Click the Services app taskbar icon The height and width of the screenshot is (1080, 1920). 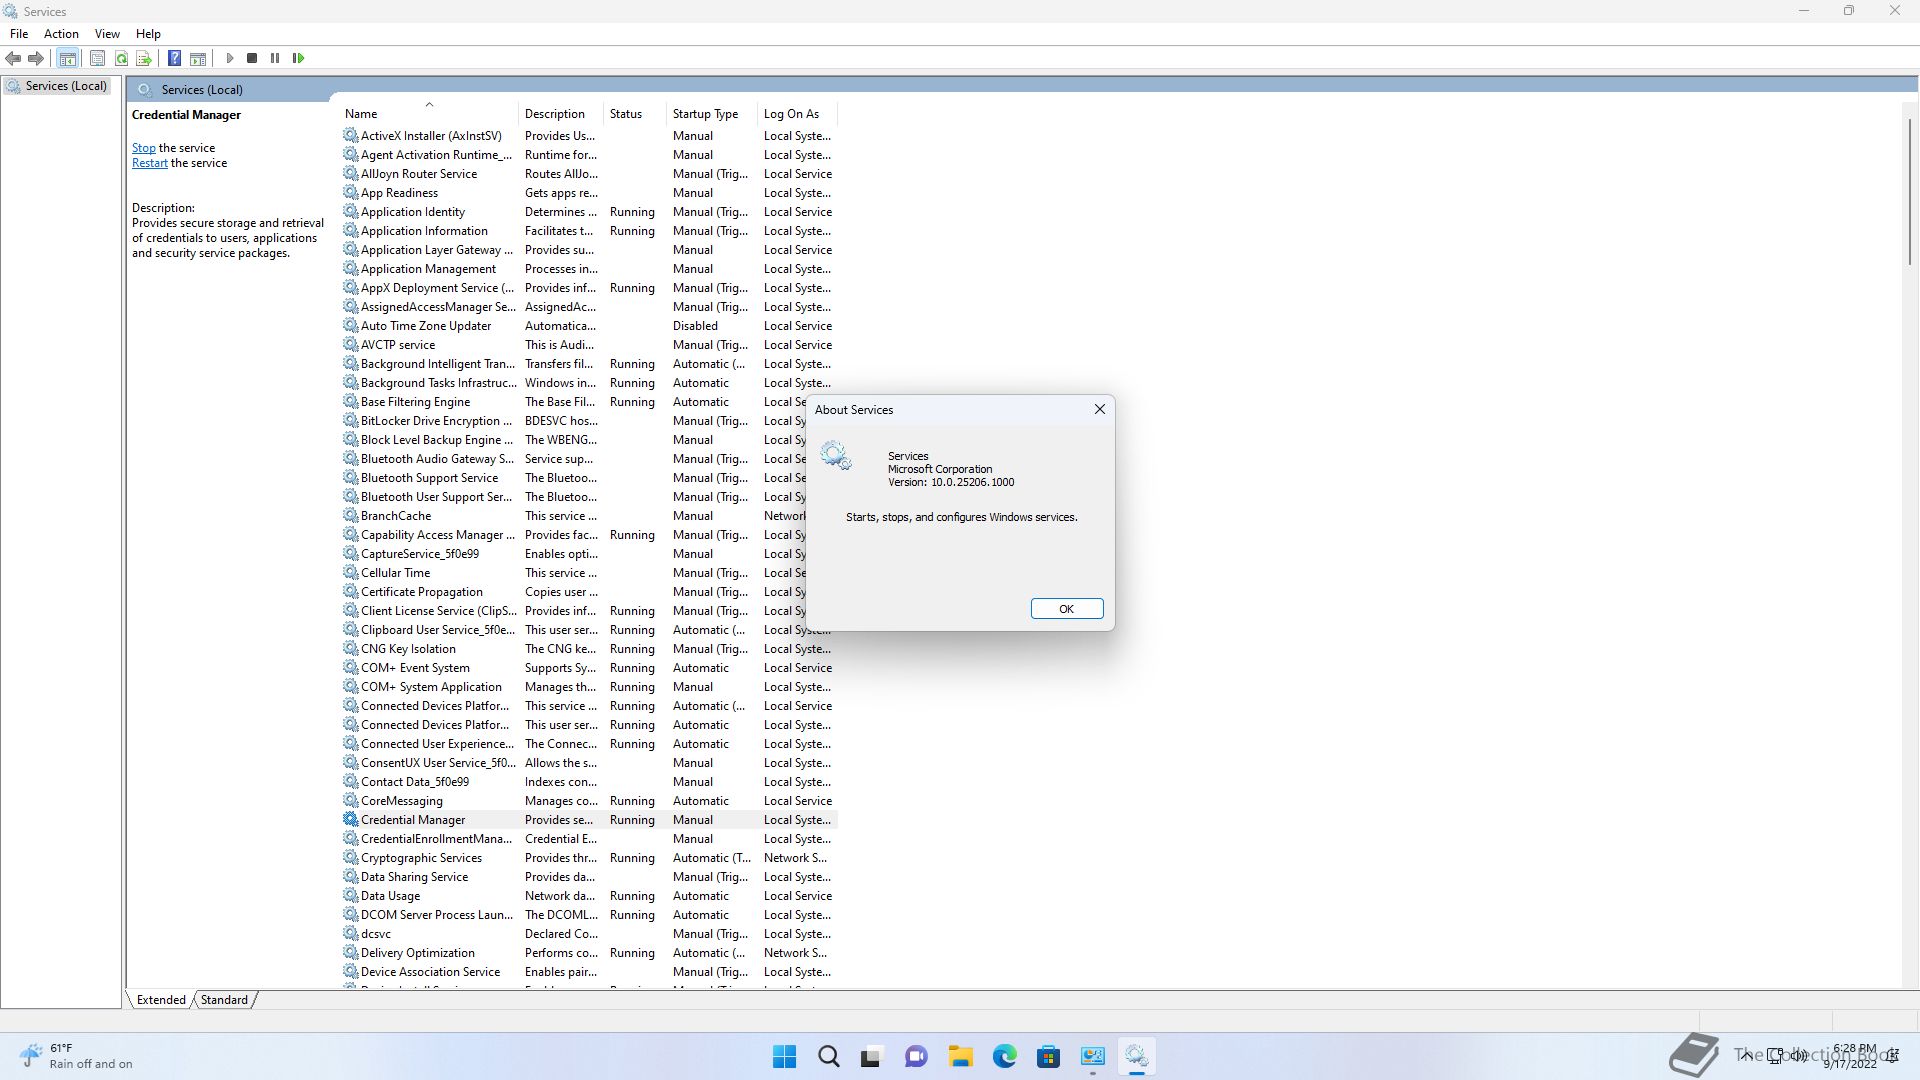1136,1056
